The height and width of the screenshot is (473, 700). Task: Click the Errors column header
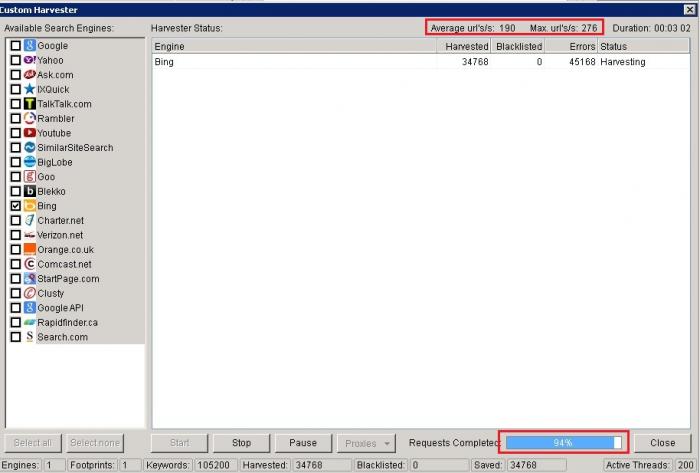click(x=571, y=46)
